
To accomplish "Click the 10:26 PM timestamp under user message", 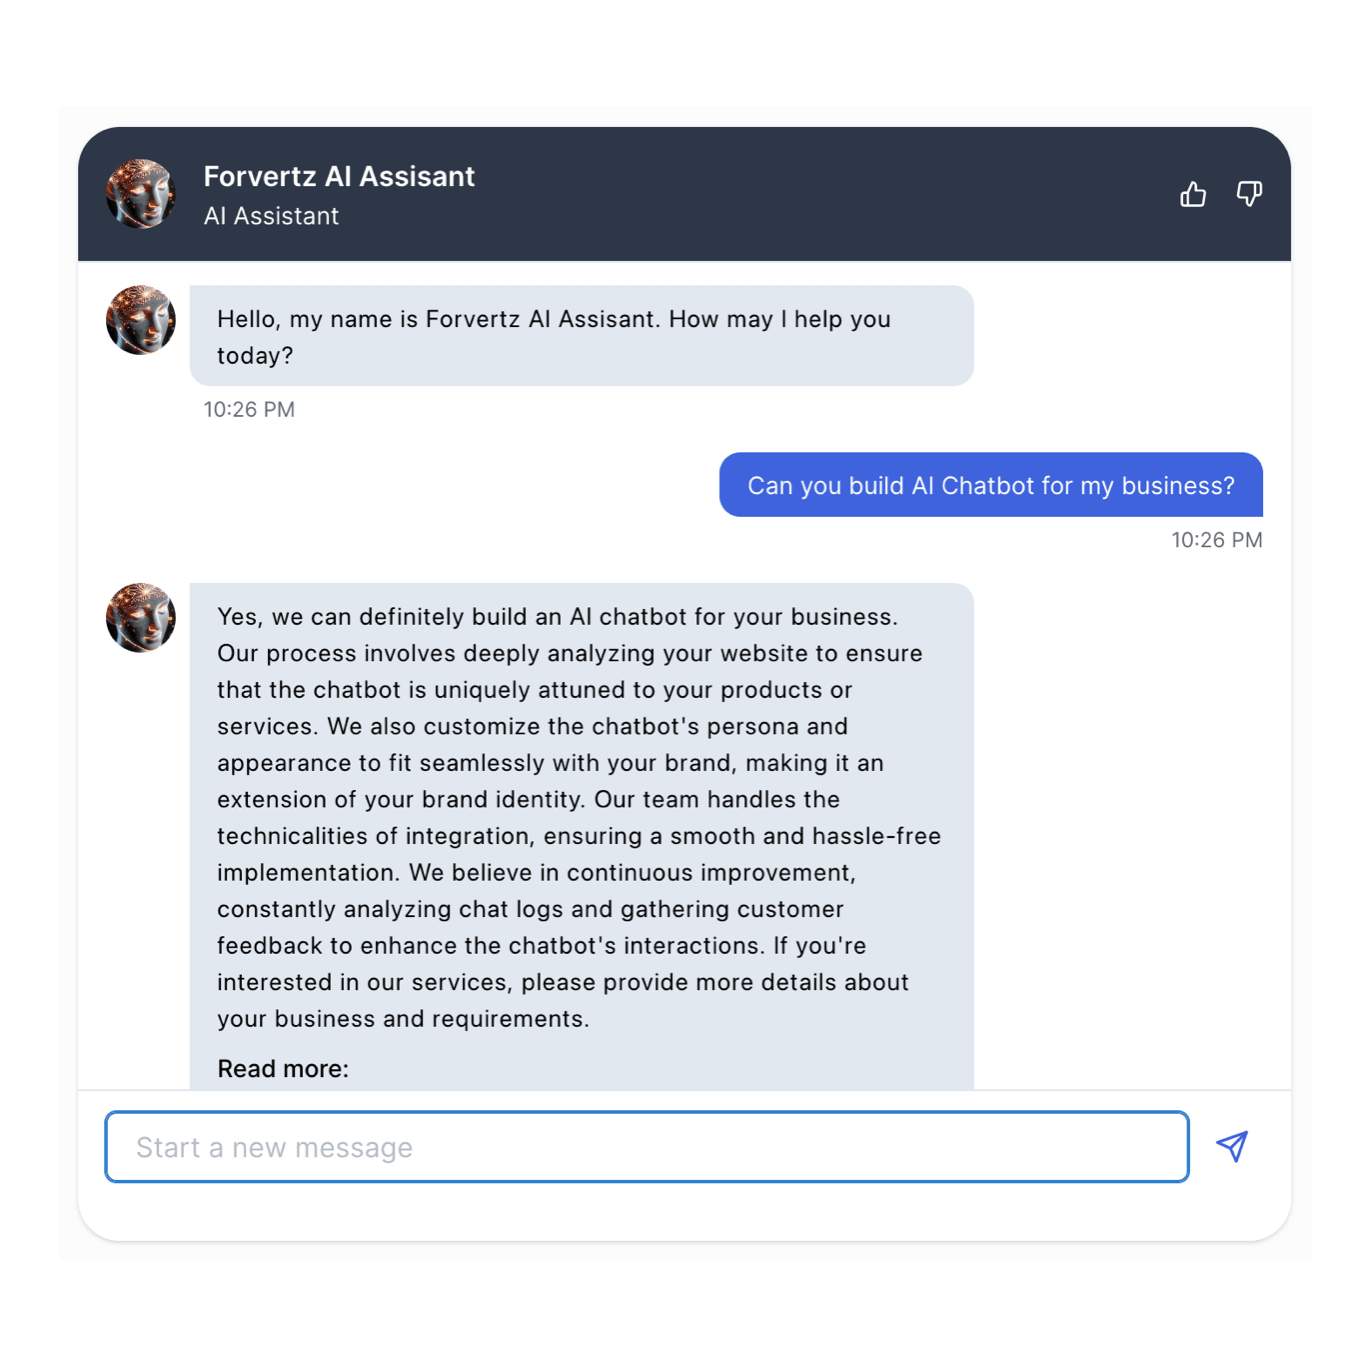I will tap(1217, 540).
